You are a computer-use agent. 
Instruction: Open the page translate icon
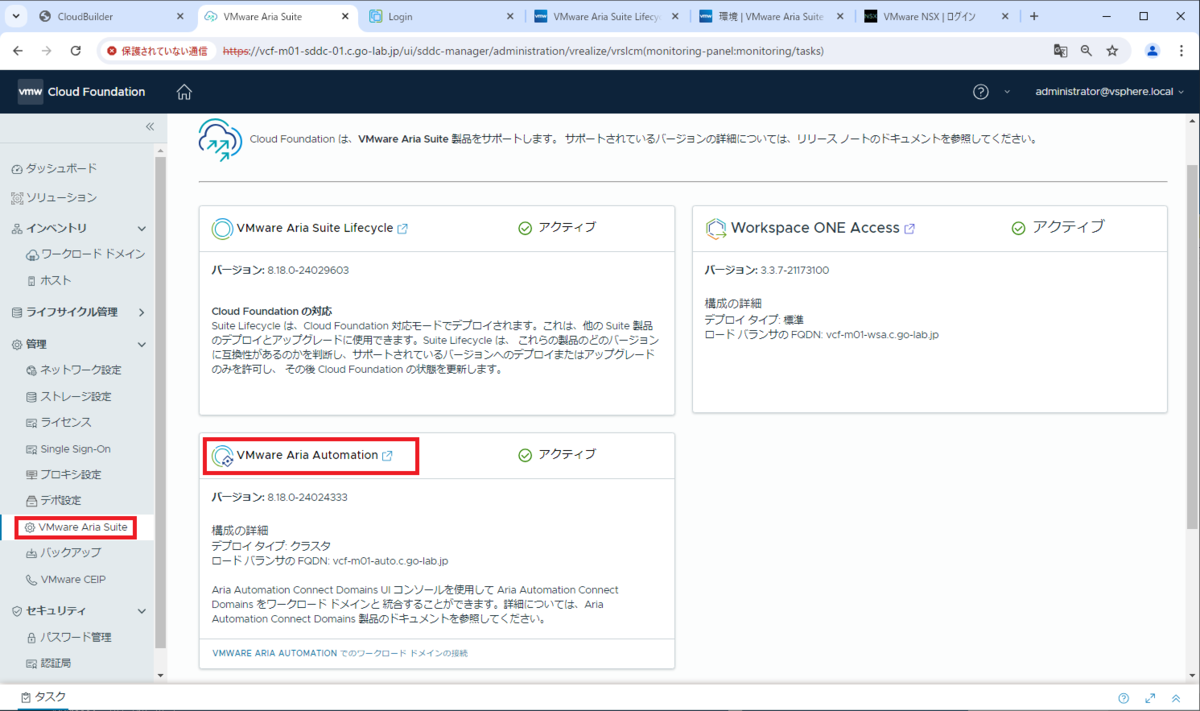[x=1061, y=51]
